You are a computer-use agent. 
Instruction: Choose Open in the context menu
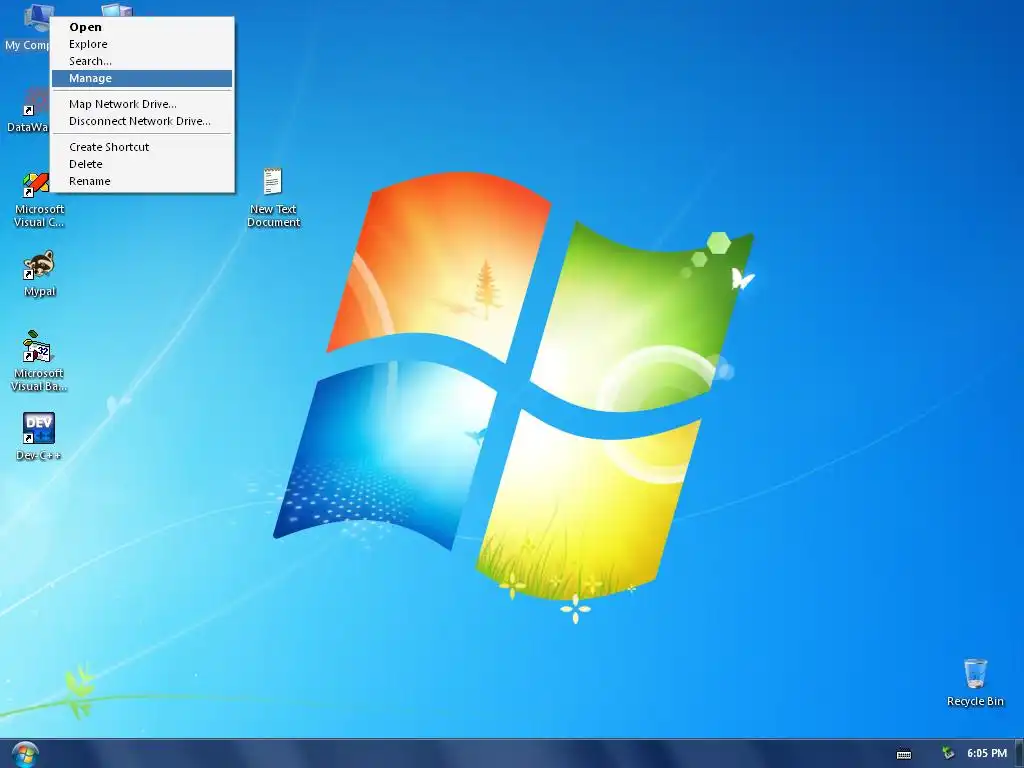(142, 27)
